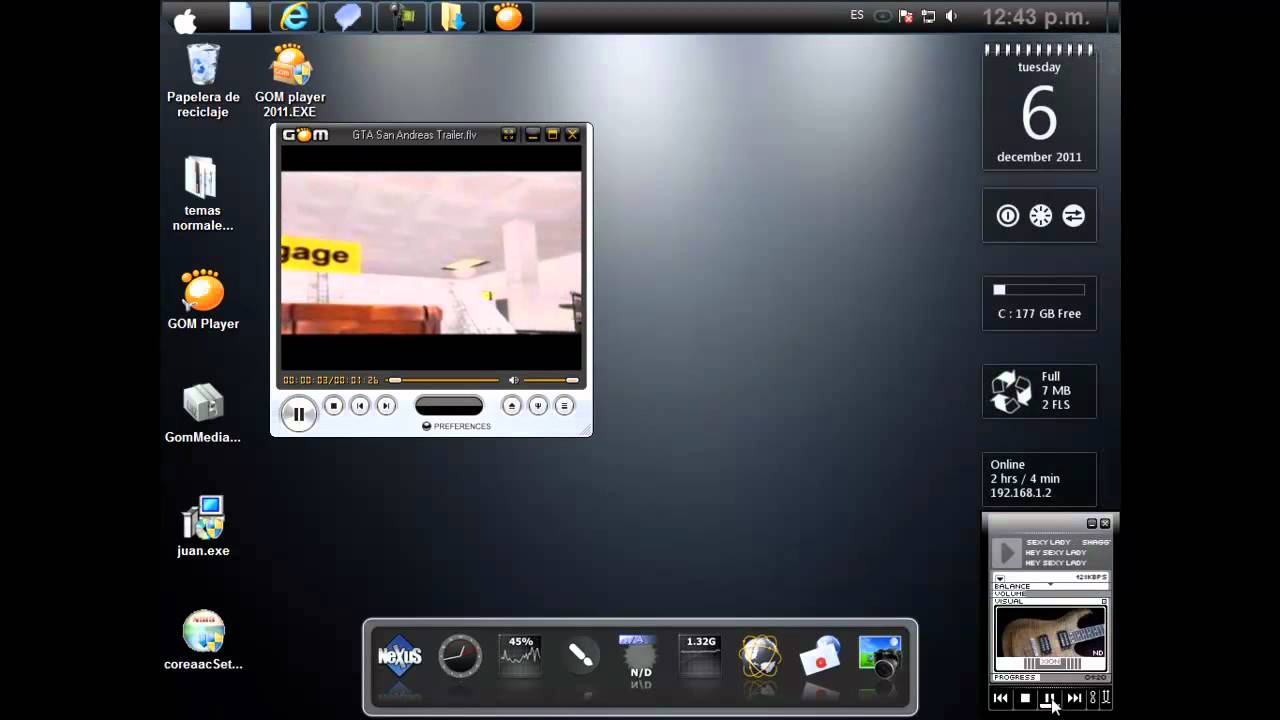Click the C: 177 GB Free drive widget
This screenshot has width=1280, height=720.
[1039, 303]
